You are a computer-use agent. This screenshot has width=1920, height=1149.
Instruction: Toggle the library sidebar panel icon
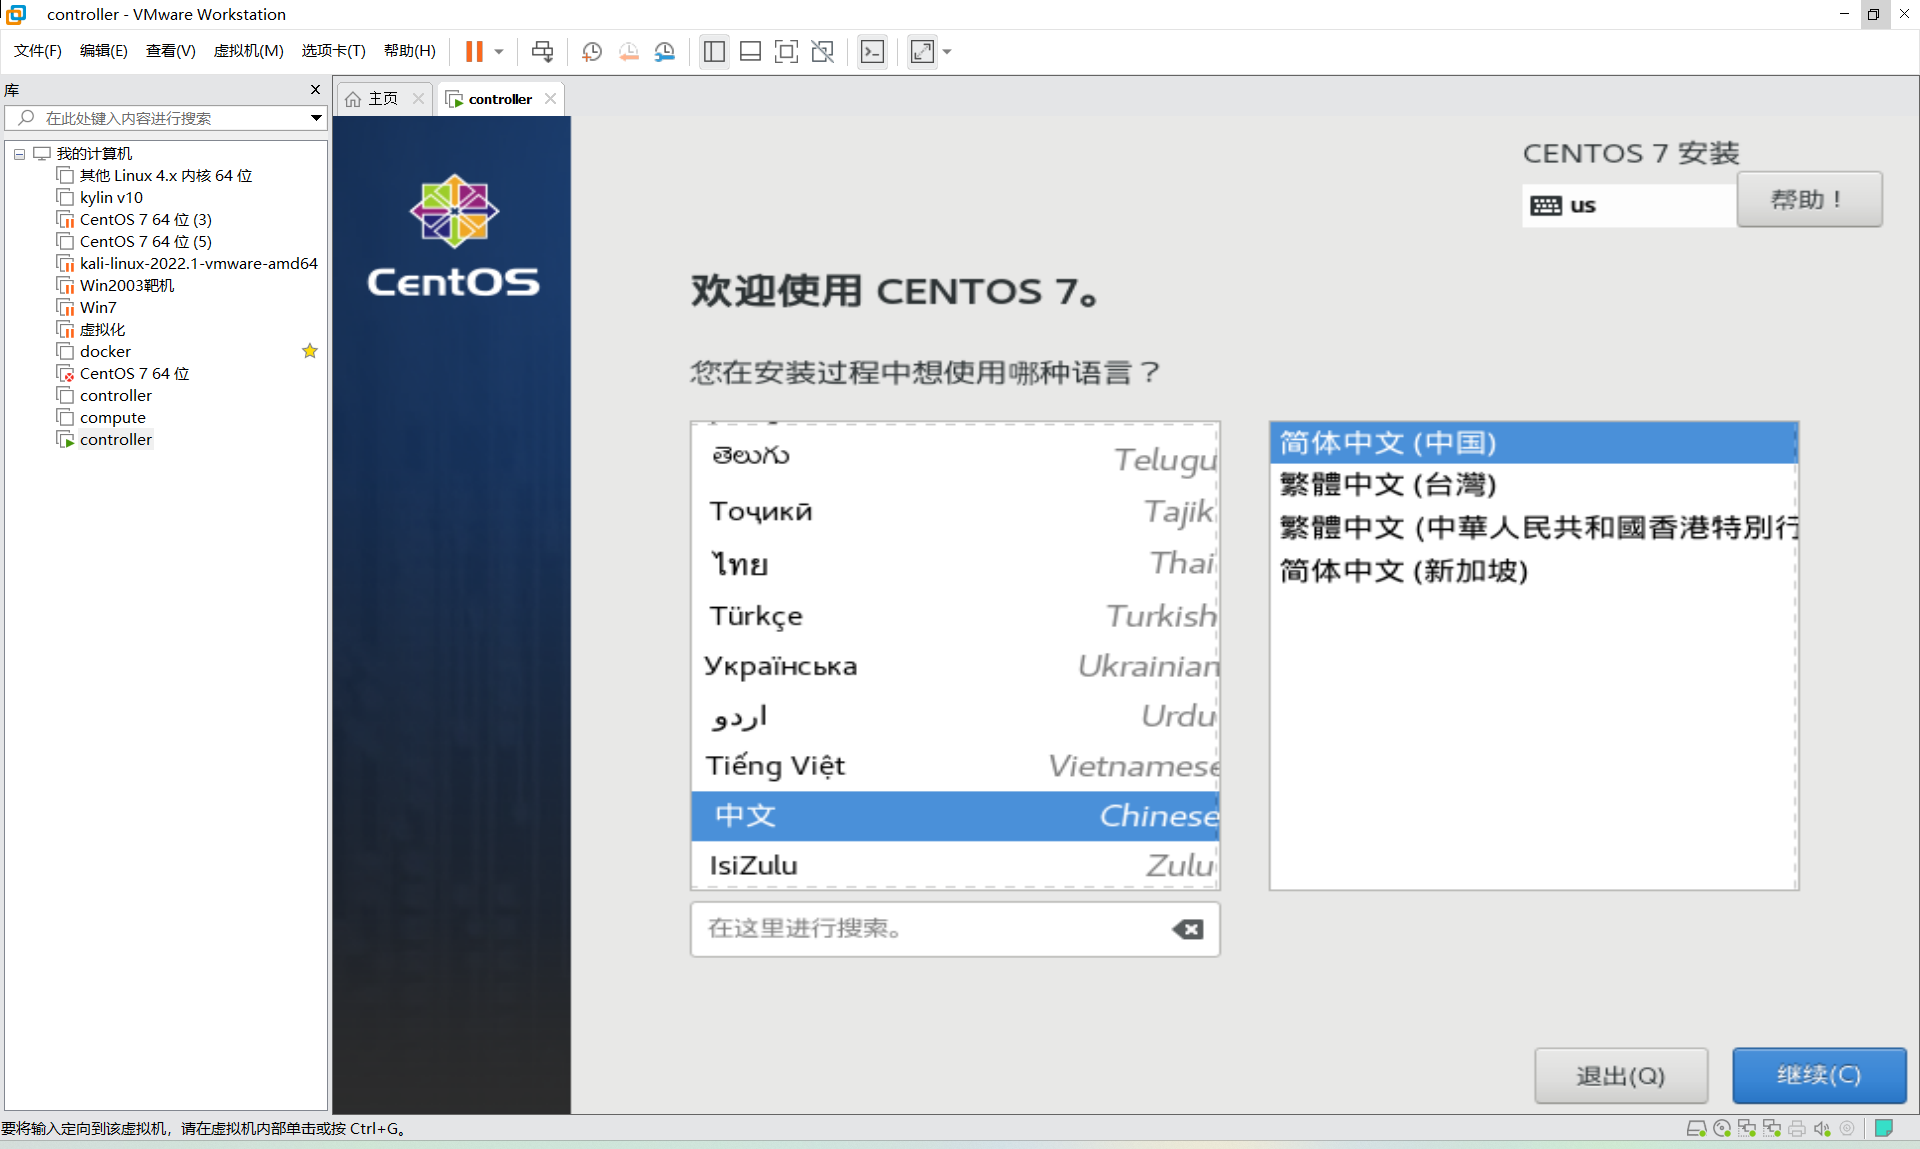coord(714,51)
